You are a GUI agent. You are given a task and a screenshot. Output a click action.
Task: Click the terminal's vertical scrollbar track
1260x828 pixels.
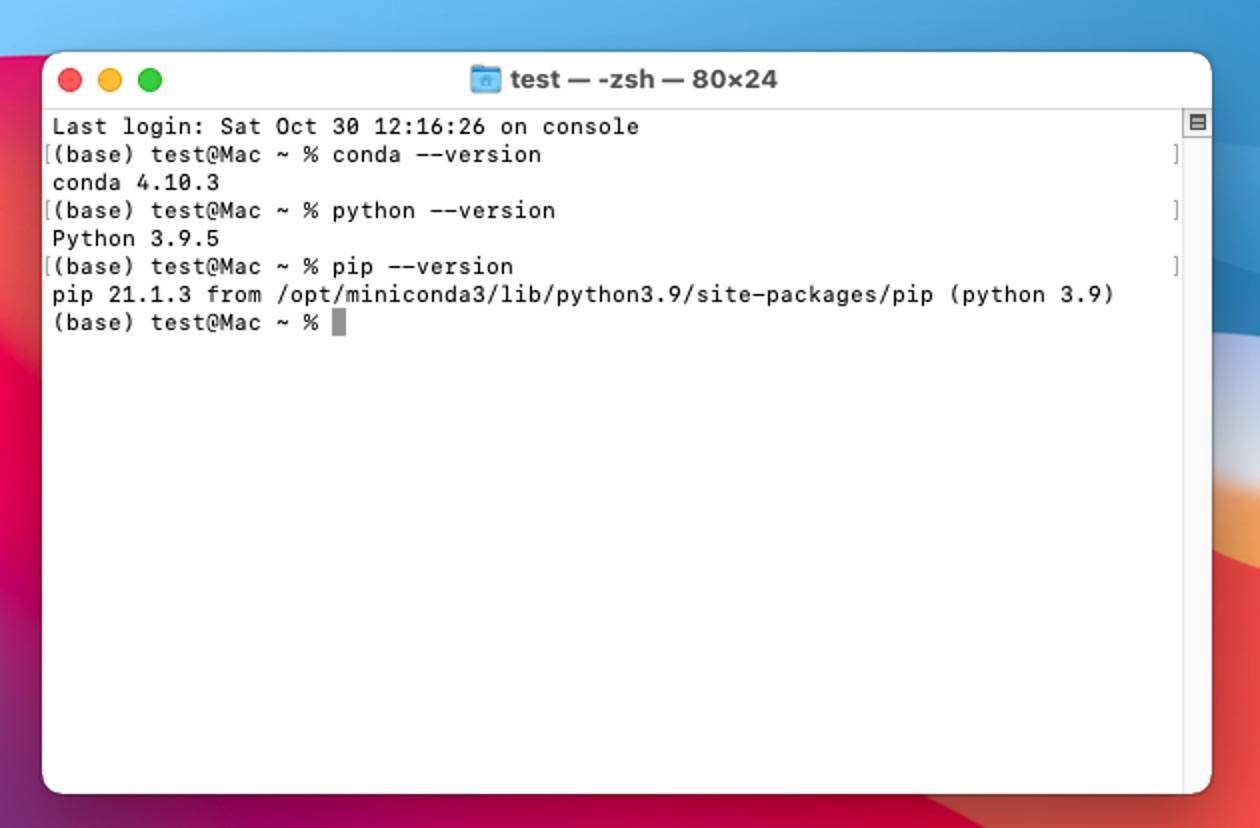click(x=1197, y=465)
